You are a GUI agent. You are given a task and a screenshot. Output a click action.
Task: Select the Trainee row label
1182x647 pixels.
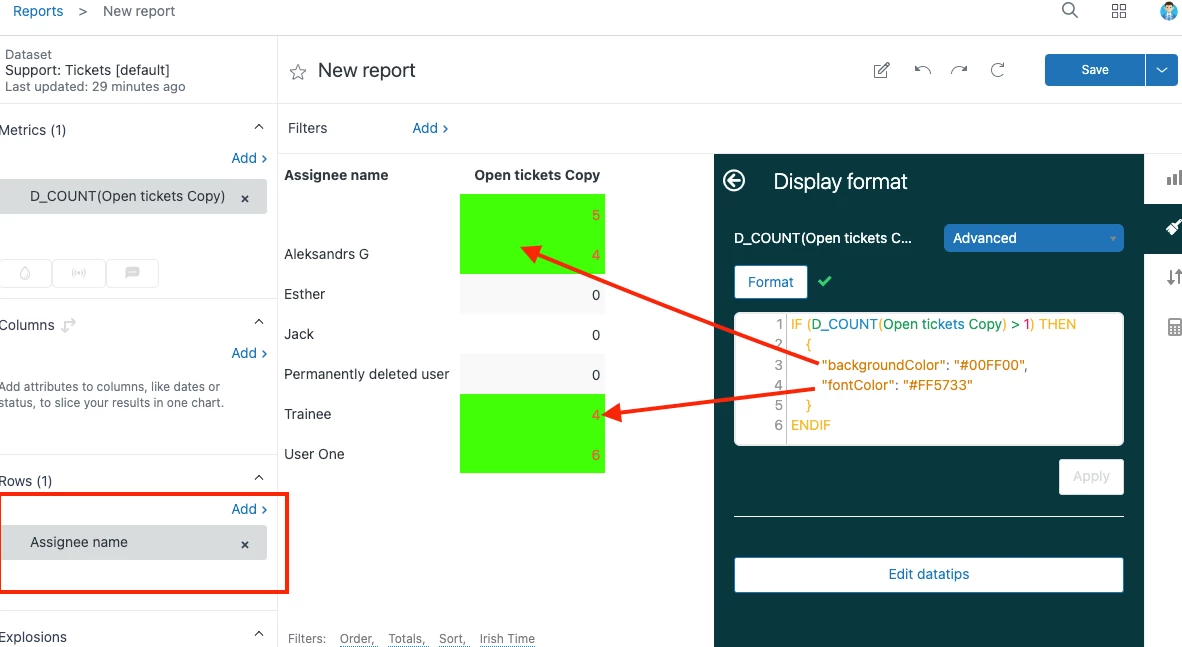(308, 414)
